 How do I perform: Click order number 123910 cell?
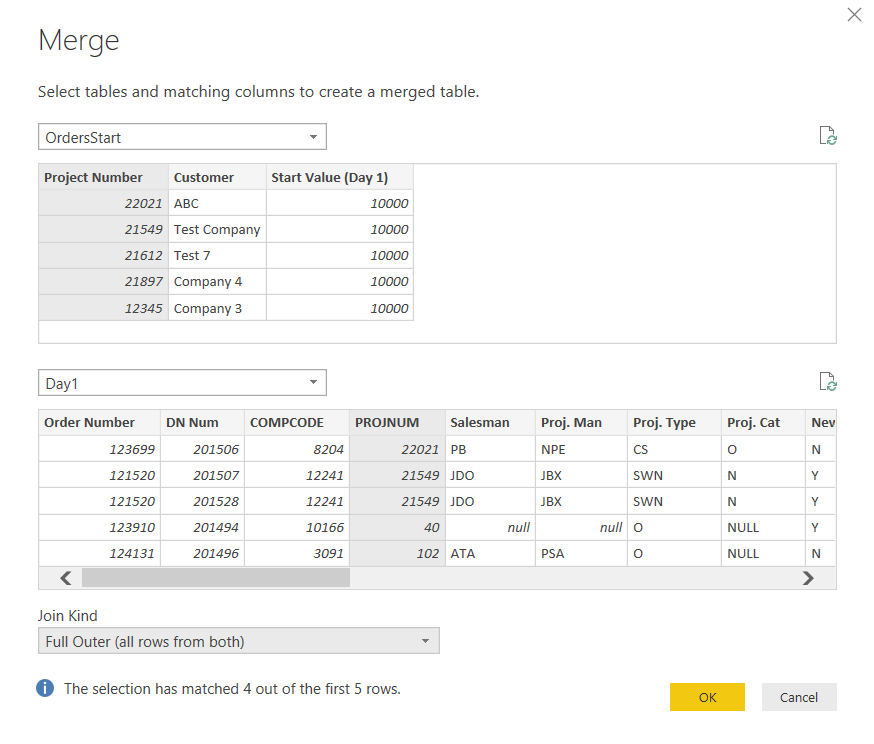100,527
